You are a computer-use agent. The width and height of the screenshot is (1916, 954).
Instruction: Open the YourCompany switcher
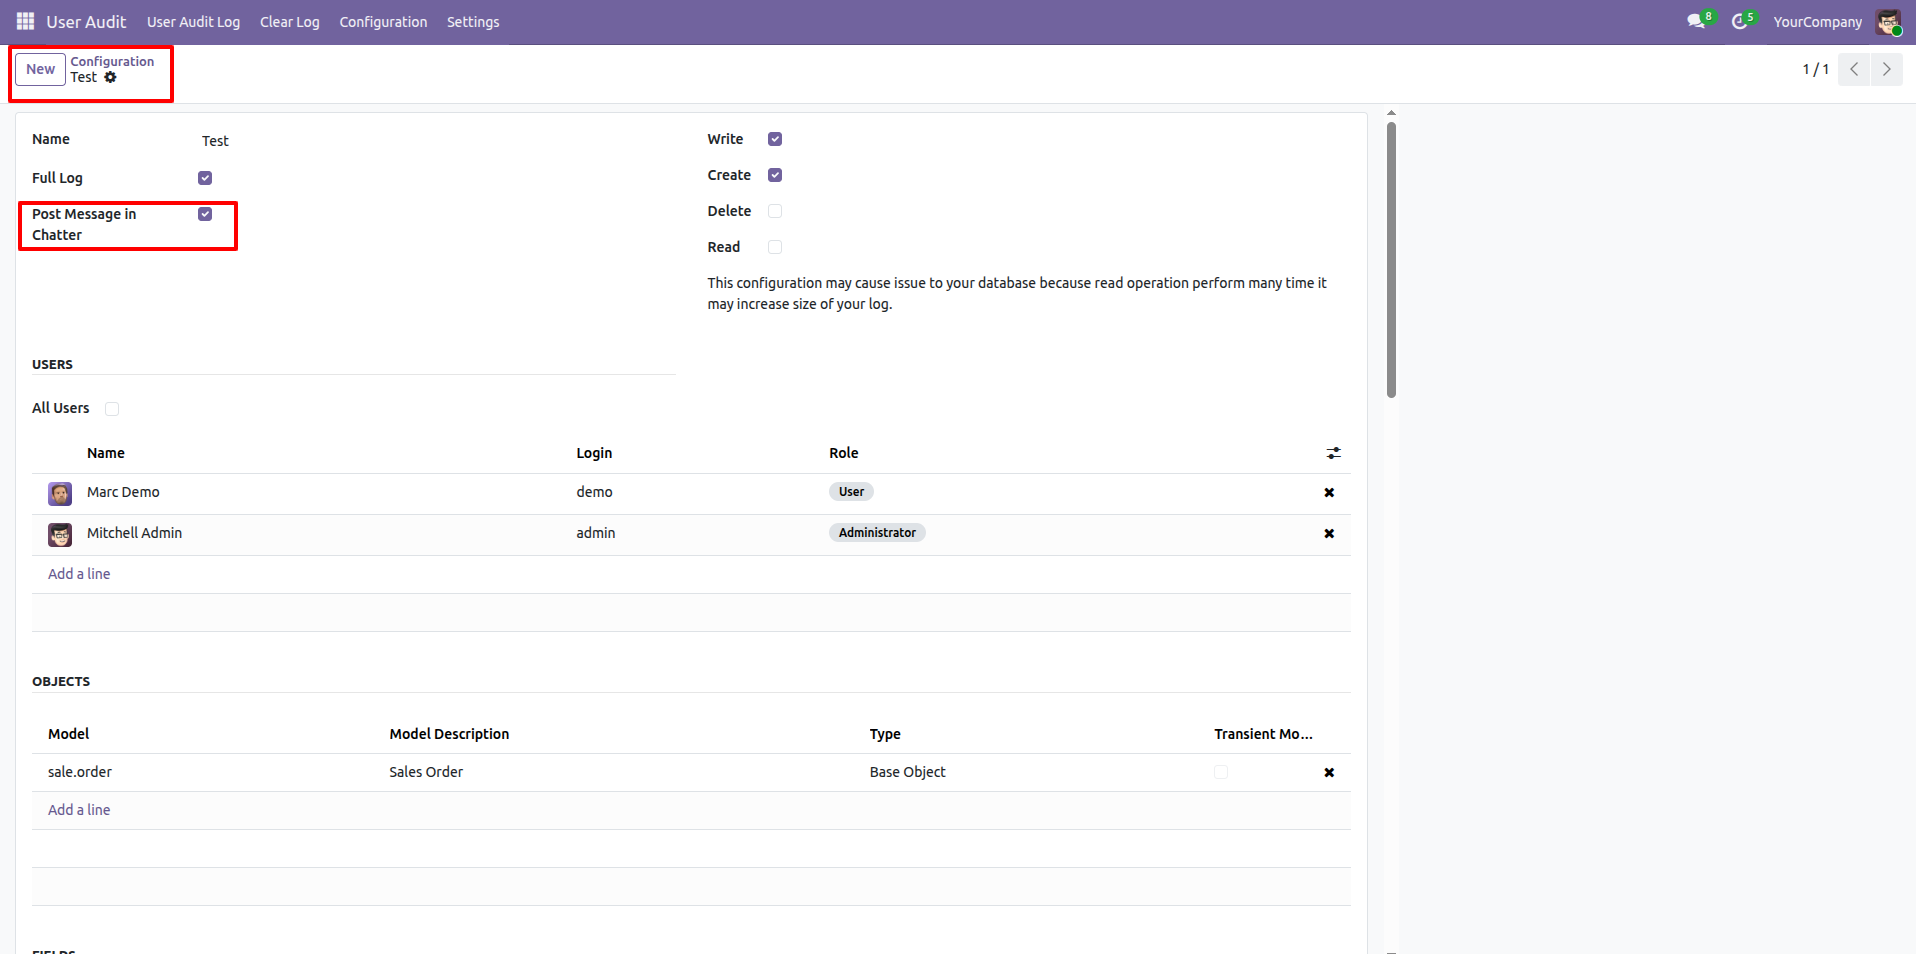tap(1817, 22)
